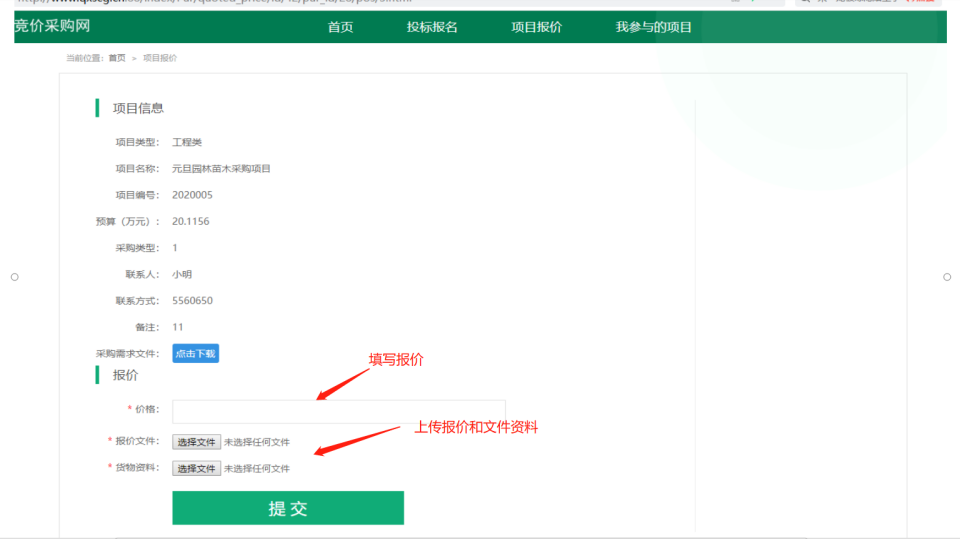Click the 项目报价 breadcrumb text
The image size is (960, 539).
[x=160, y=58]
